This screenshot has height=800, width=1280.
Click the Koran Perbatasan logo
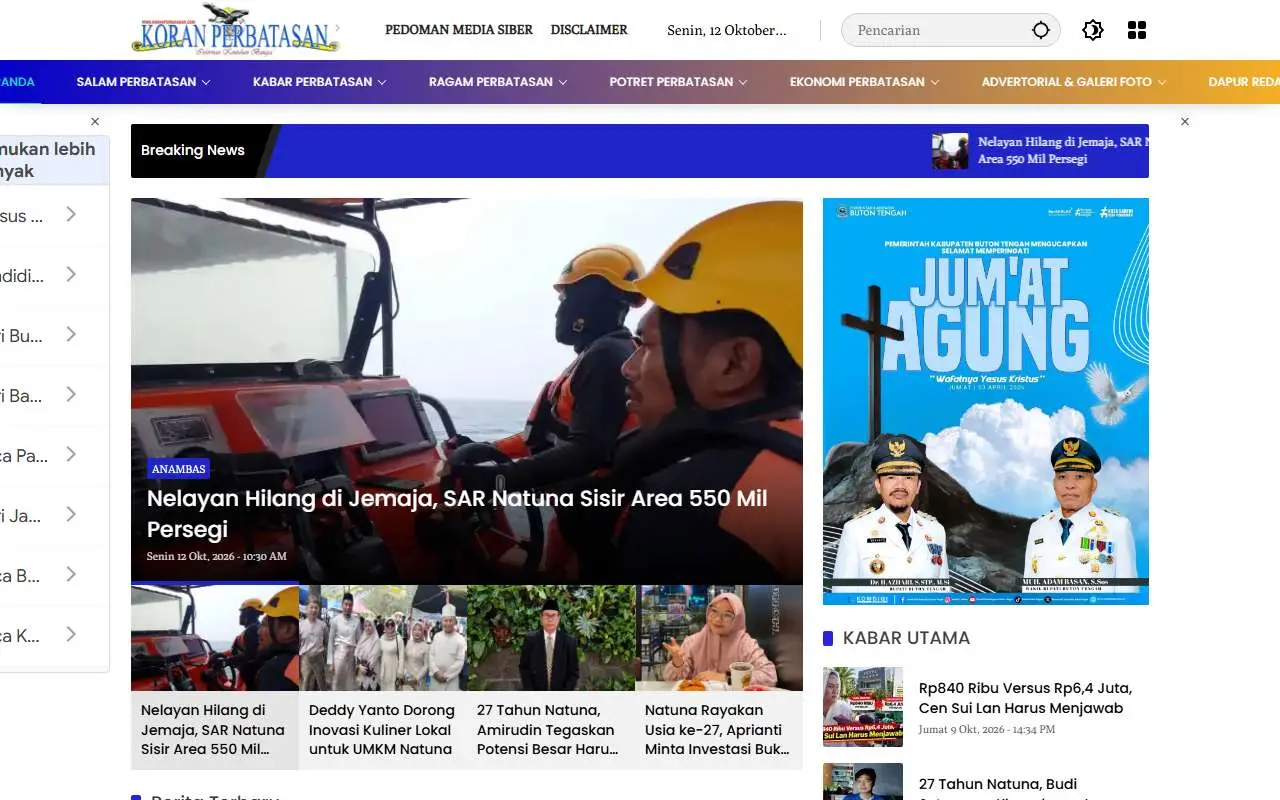(x=235, y=29)
